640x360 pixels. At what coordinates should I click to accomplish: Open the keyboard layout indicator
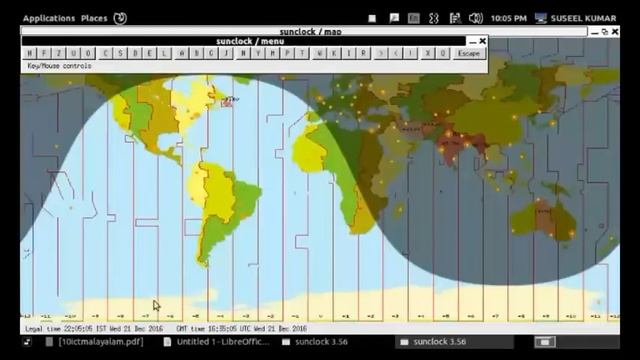tap(413, 18)
